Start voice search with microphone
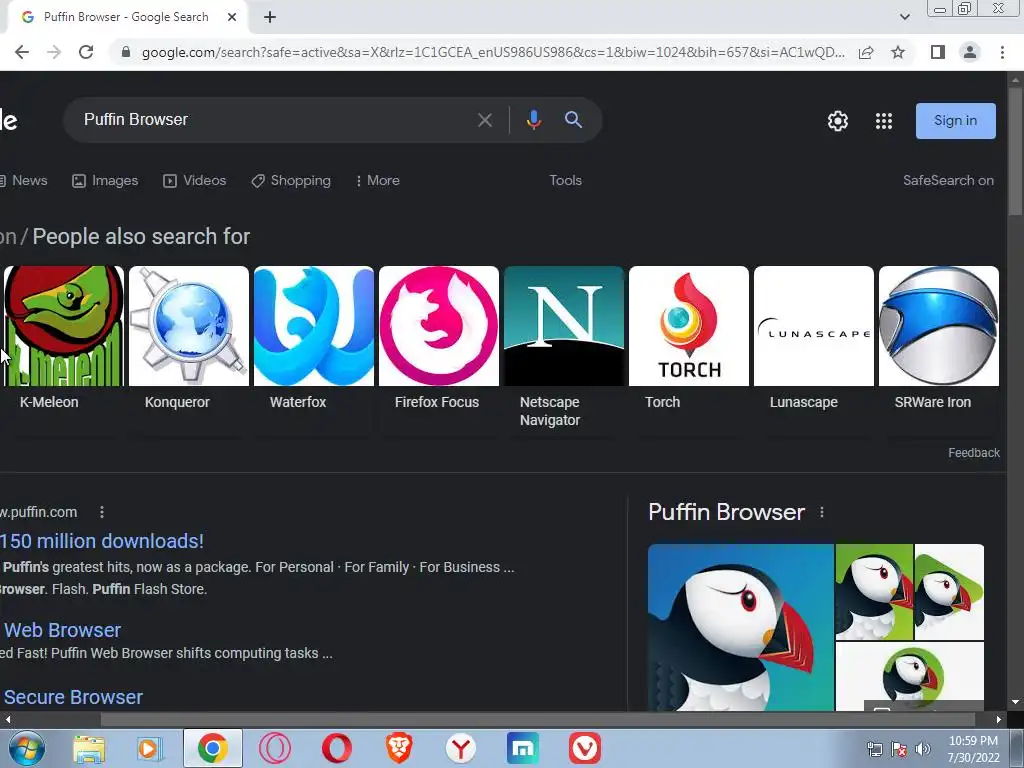 (x=534, y=120)
